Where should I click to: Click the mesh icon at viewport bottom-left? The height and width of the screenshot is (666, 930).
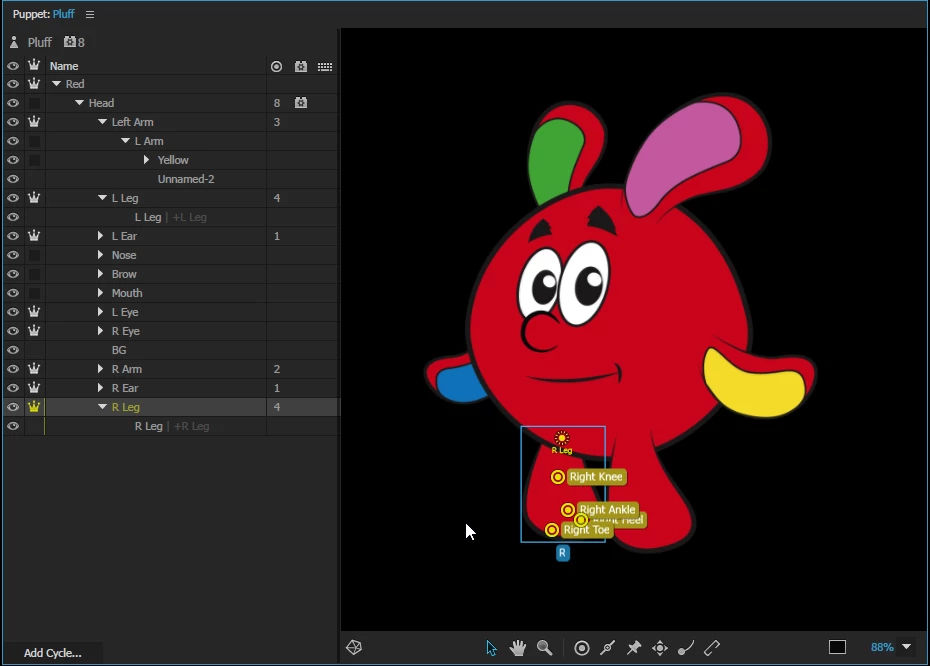coord(354,647)
